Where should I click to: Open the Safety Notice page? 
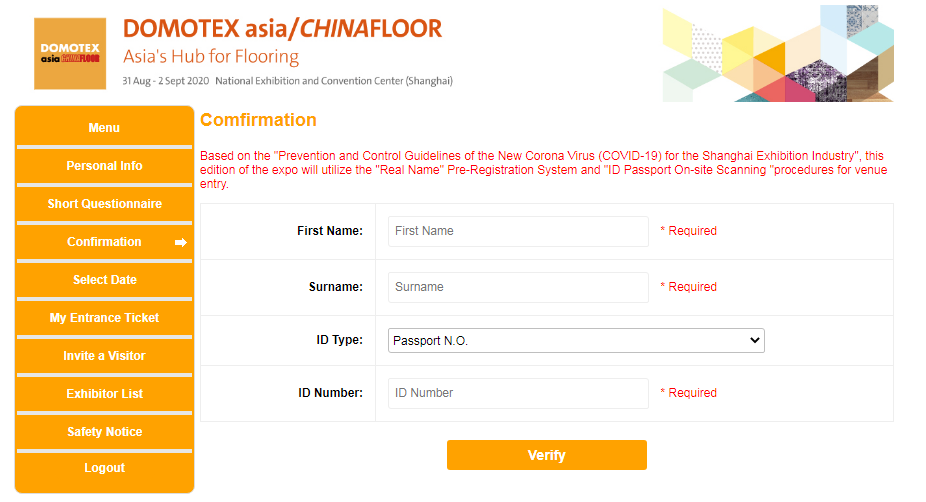tap(104, 432)
